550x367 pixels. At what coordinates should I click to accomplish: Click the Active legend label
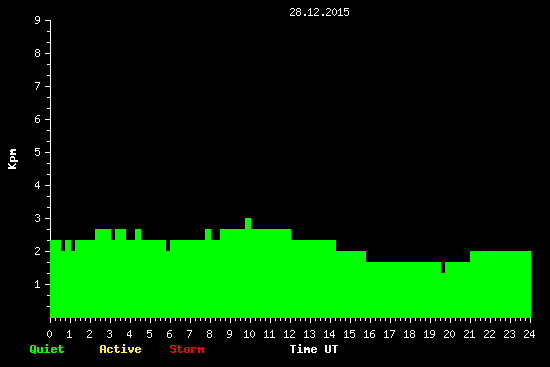(120, 349)
